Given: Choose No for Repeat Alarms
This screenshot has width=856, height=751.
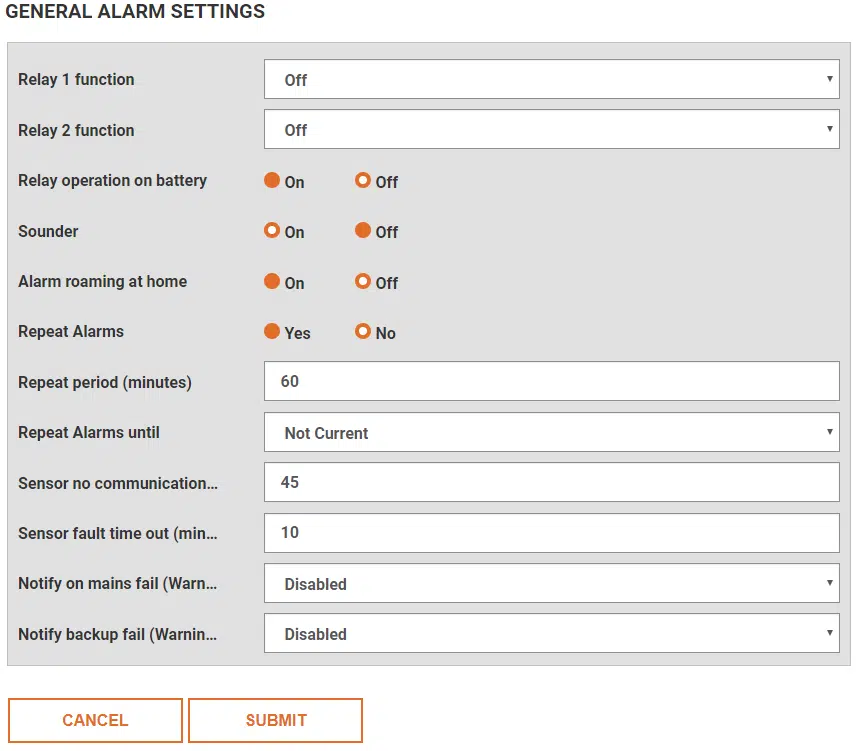Looking at the screenshot, I should pyautogui.click(x=363, y=332).
